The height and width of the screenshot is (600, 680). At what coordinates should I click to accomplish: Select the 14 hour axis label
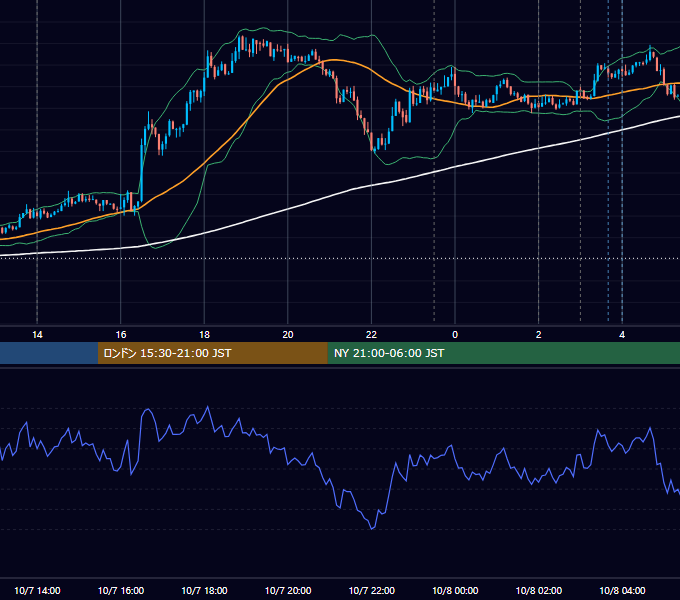(x=37, y=335)
